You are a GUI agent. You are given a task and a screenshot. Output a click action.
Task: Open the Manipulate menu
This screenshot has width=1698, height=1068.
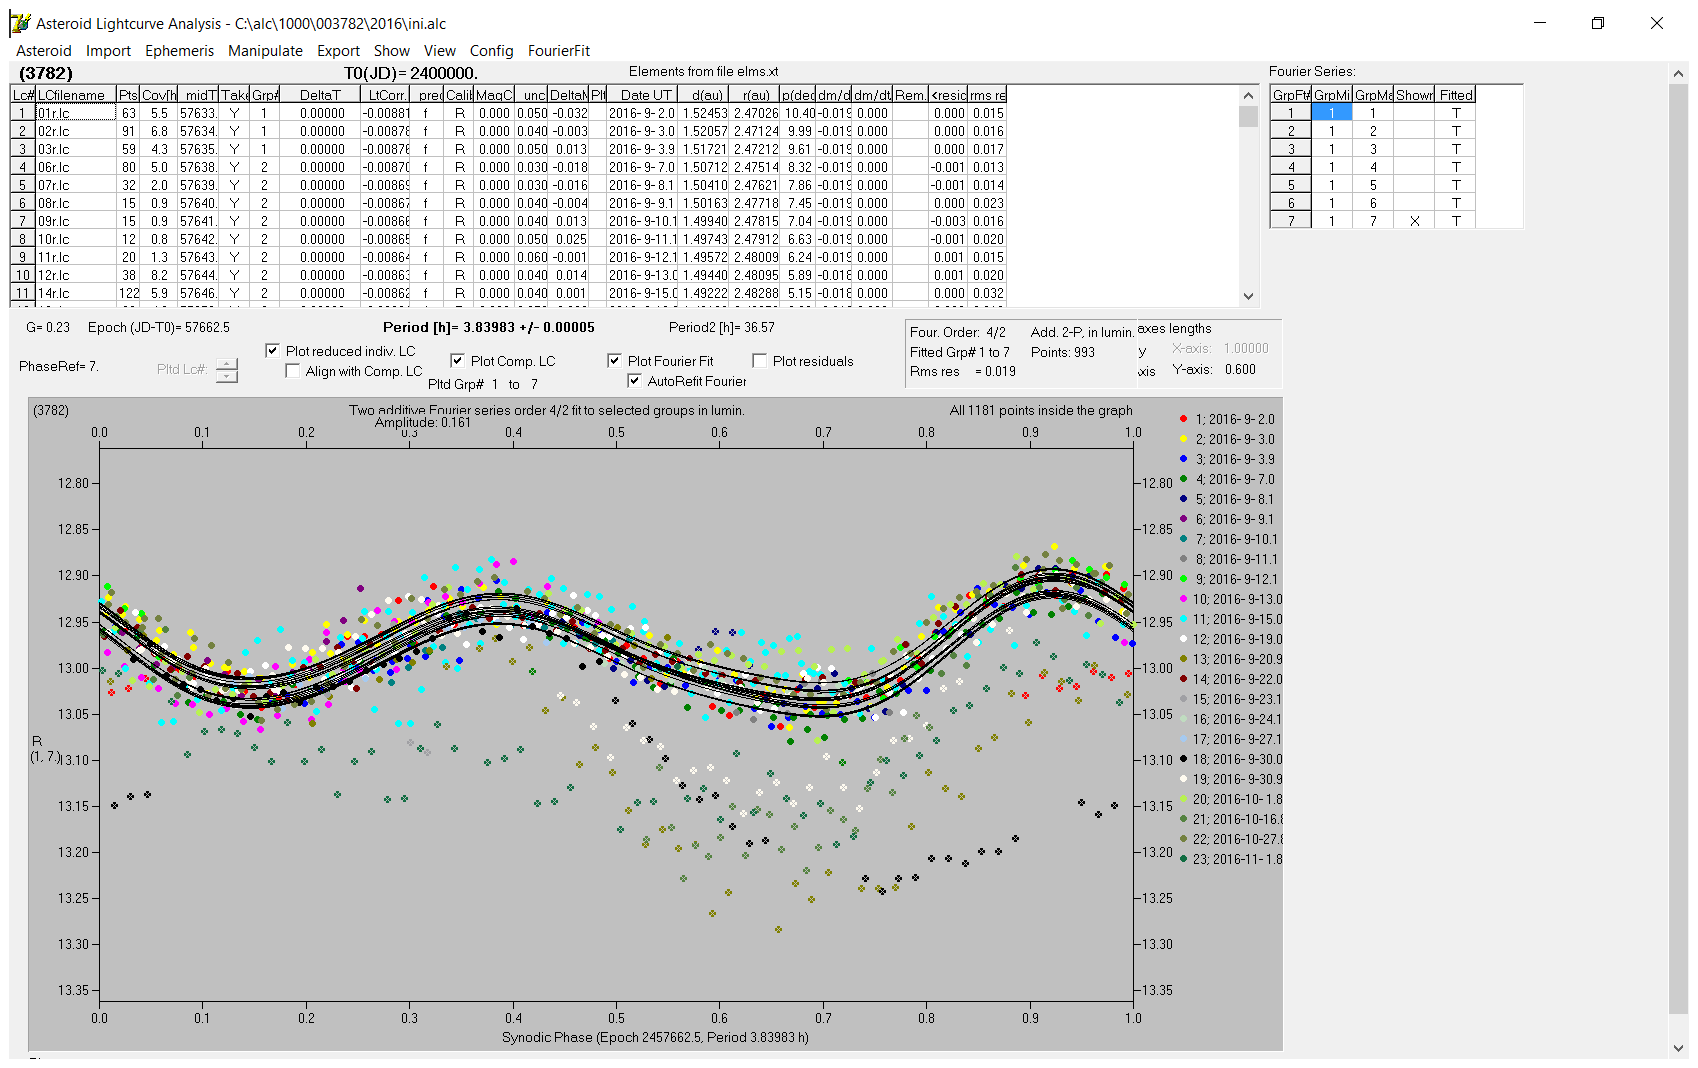[x=265, y=51]
